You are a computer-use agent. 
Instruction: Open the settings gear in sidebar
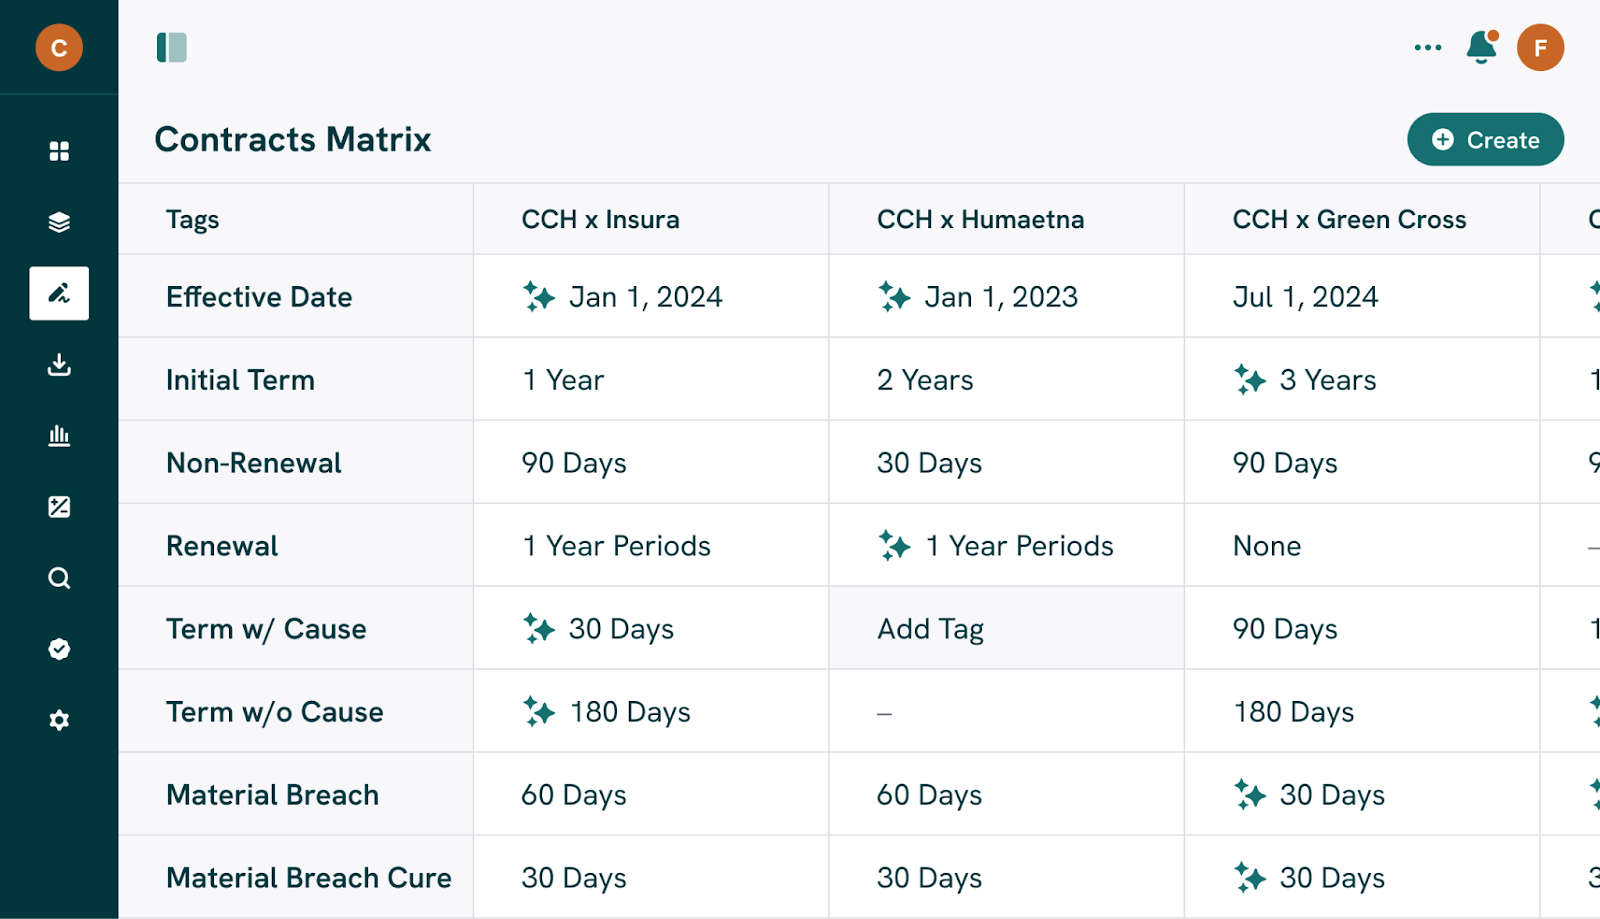59,720
